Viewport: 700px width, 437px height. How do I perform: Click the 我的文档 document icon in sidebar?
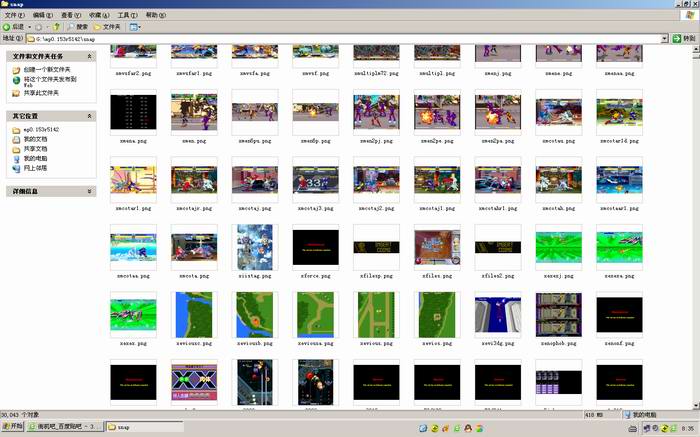coord(16,139)
